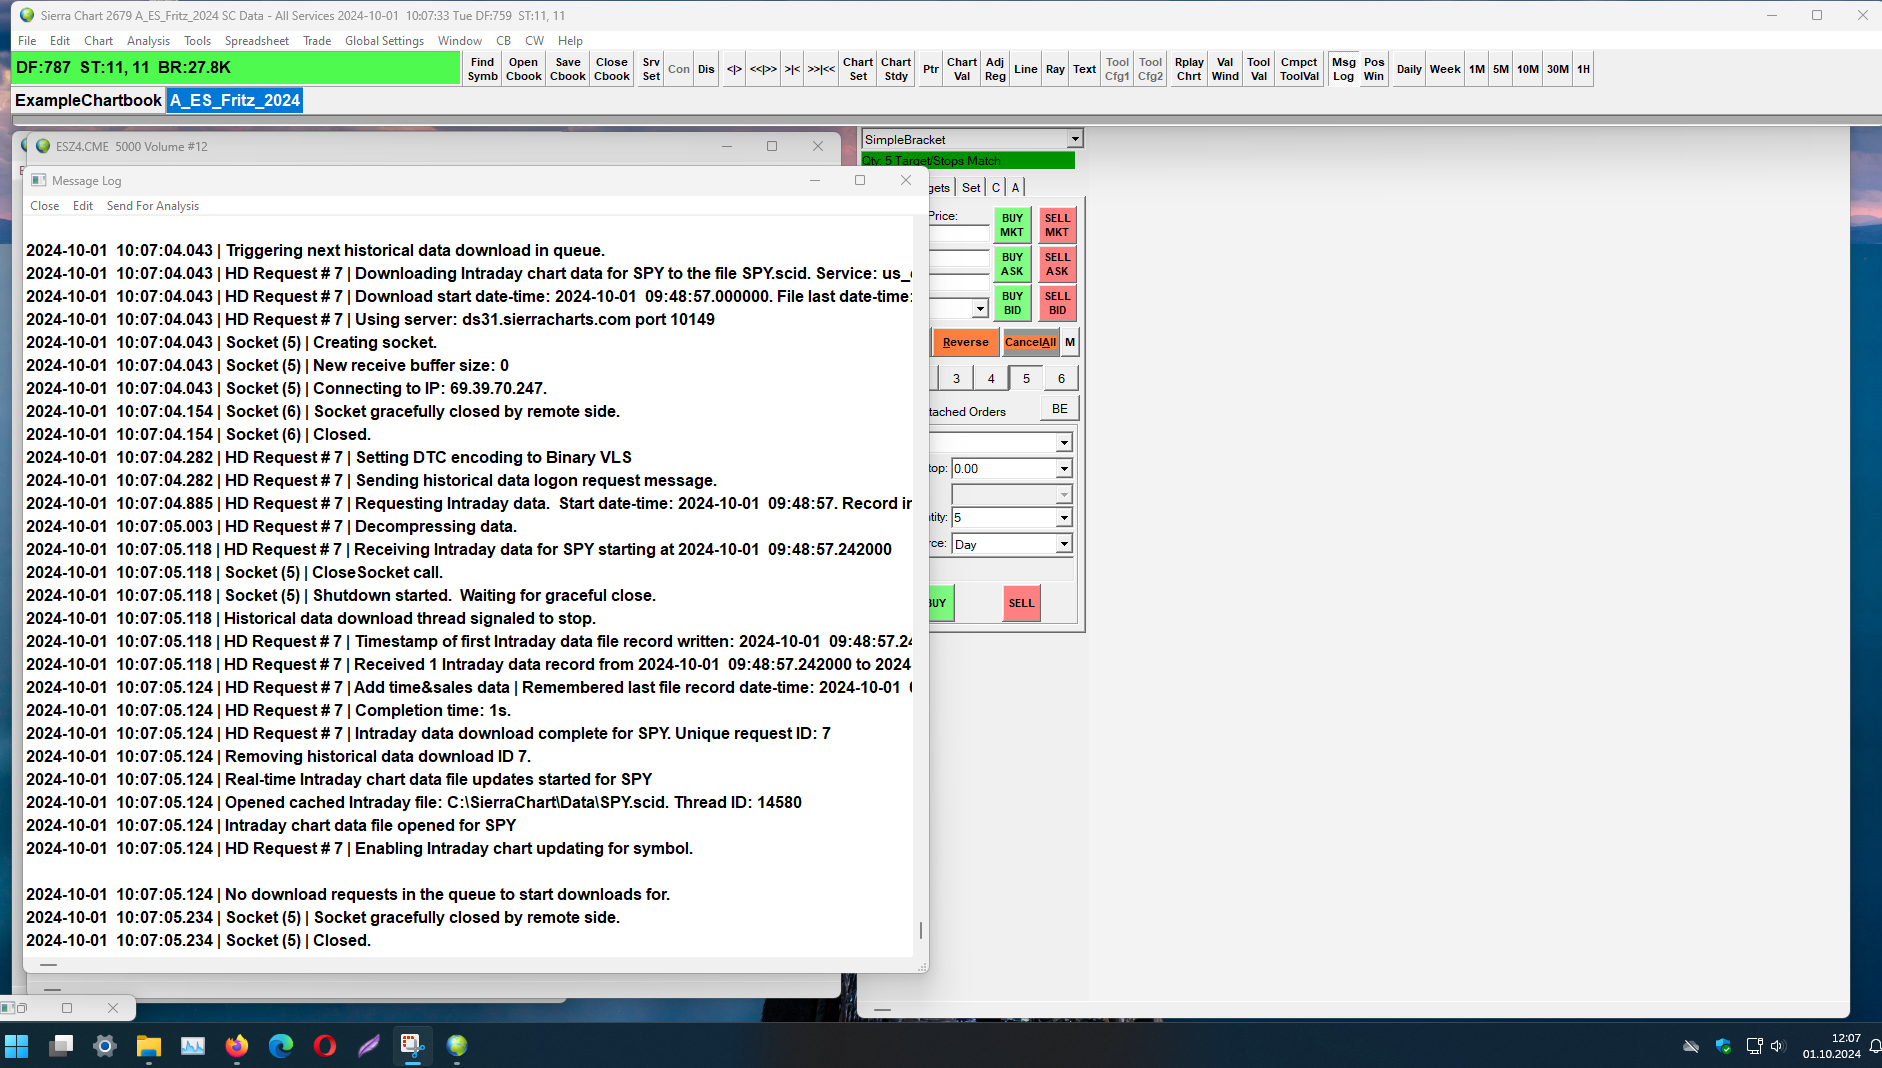1882x1068 pixels.
Task: Set the chart to 30M bars
Action: pyautogui.click(x=1558, y=69)
